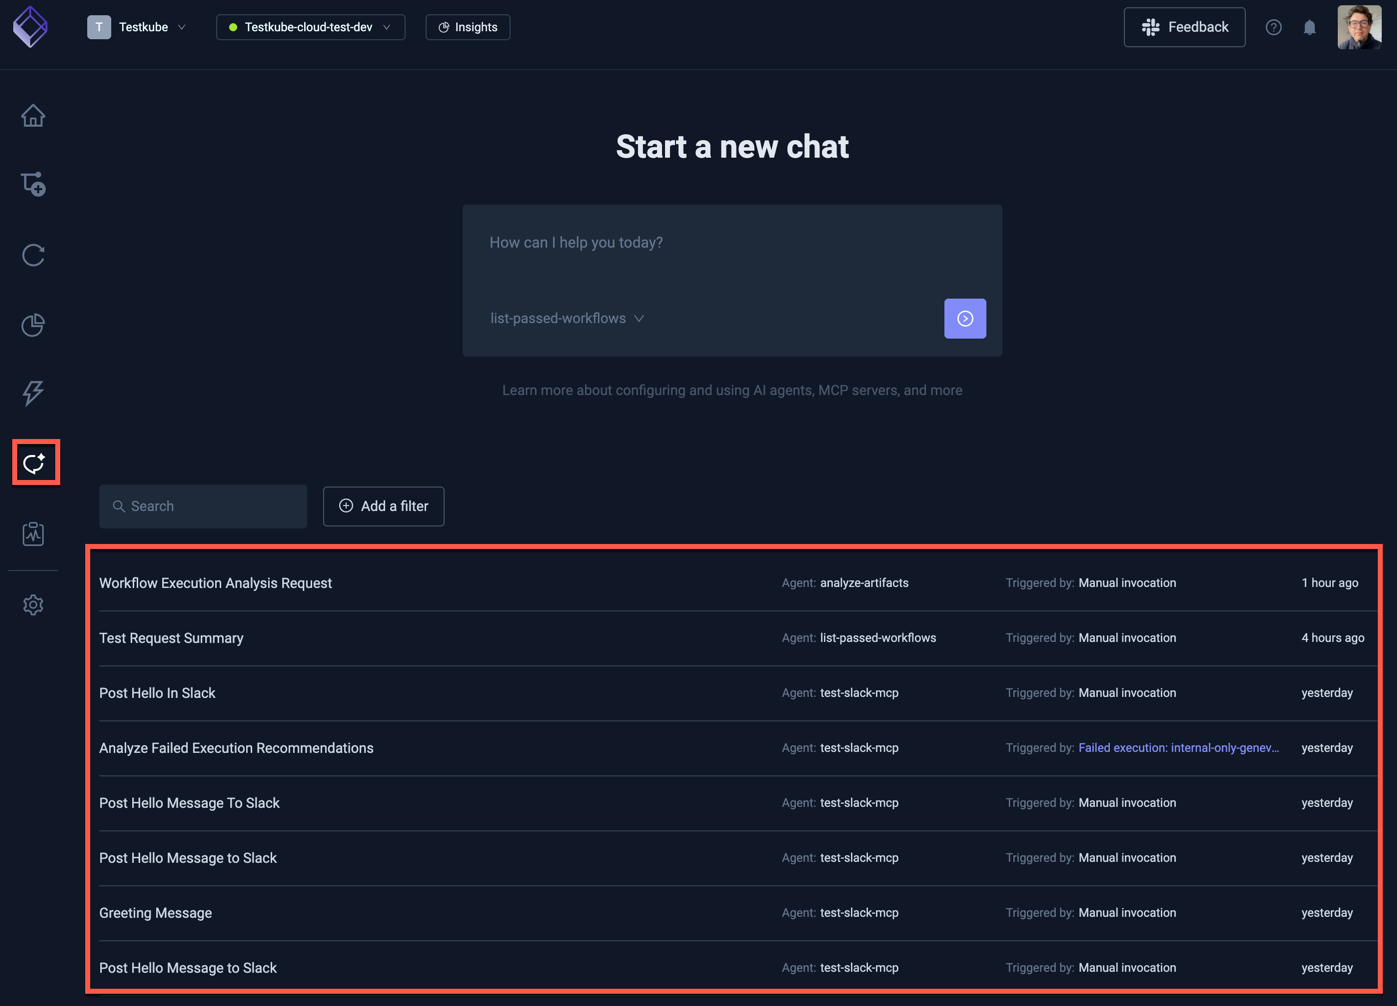Screen dimensions: 1397x1006
Task: Expand the list-passed-workflows agent selector
Action: (566, 318)
